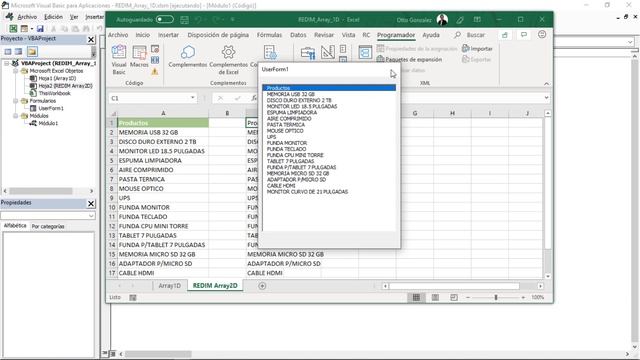The image size is (640, 360).
Task: Click the zoom in plus button
Action: (523, 298)
